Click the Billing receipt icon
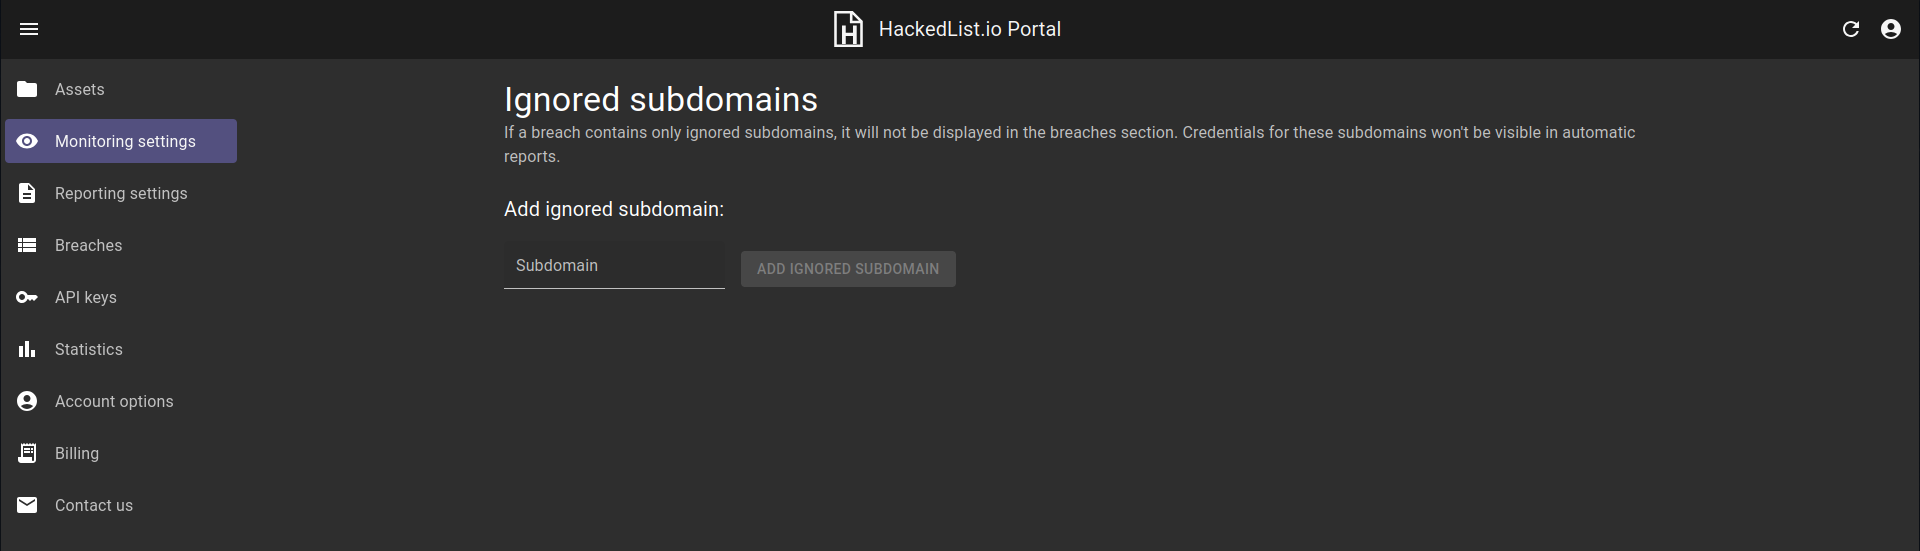The height and width of the screenshot is (551, 1920). 27,453
